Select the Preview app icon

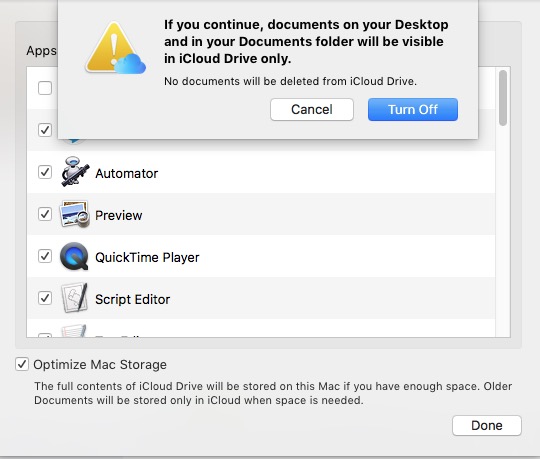click(75, 214)
